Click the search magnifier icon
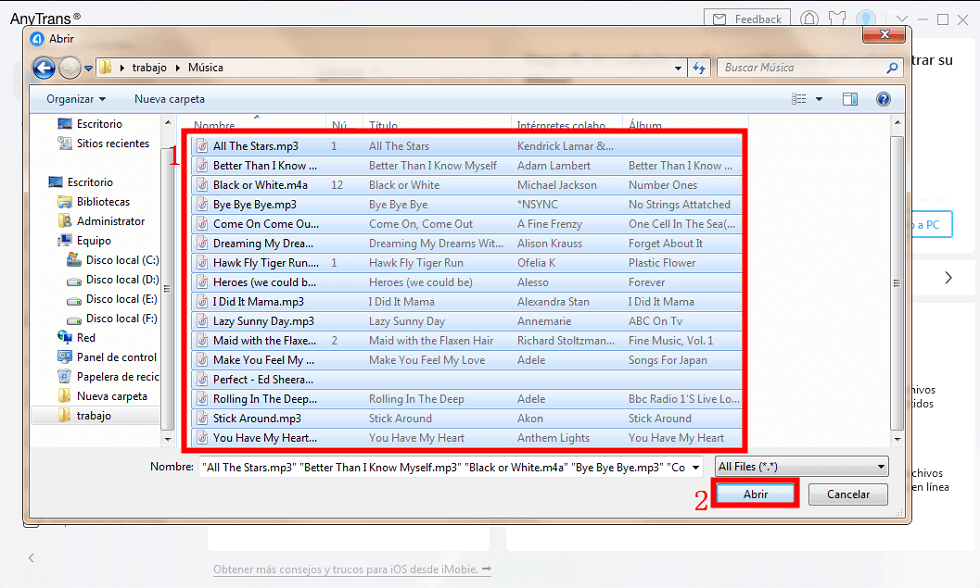 pos(892,67)
